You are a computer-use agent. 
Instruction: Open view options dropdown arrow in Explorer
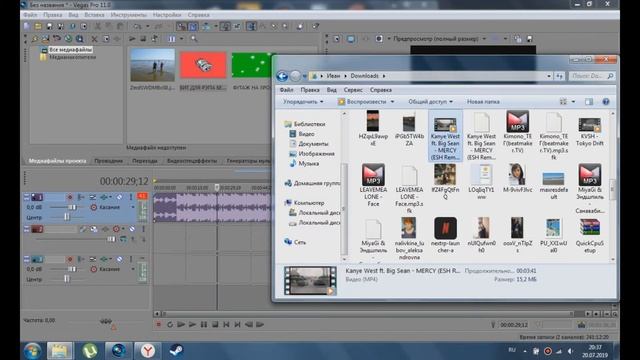click(573, 102)
